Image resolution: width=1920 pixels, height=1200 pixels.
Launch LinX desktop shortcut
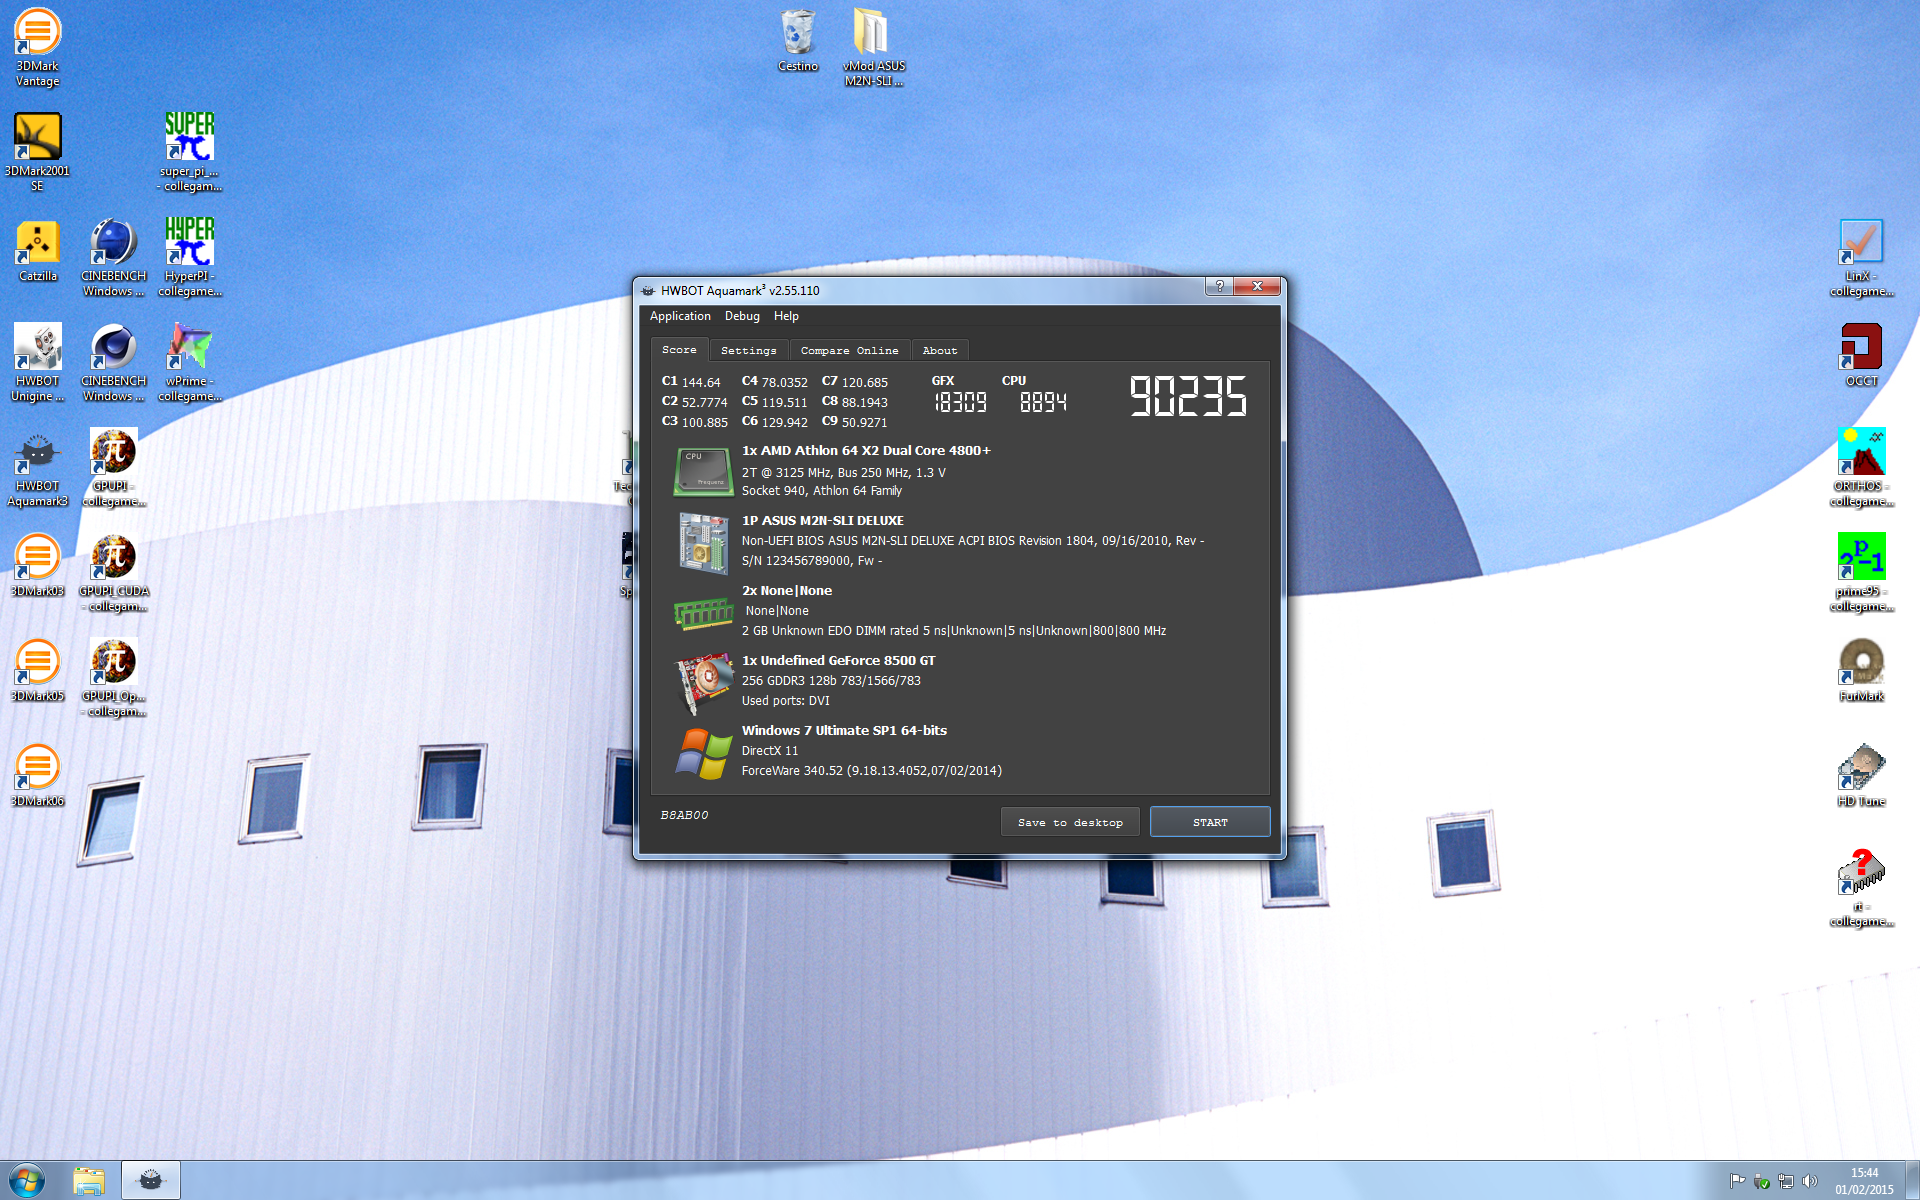[x=1861, y=258]
